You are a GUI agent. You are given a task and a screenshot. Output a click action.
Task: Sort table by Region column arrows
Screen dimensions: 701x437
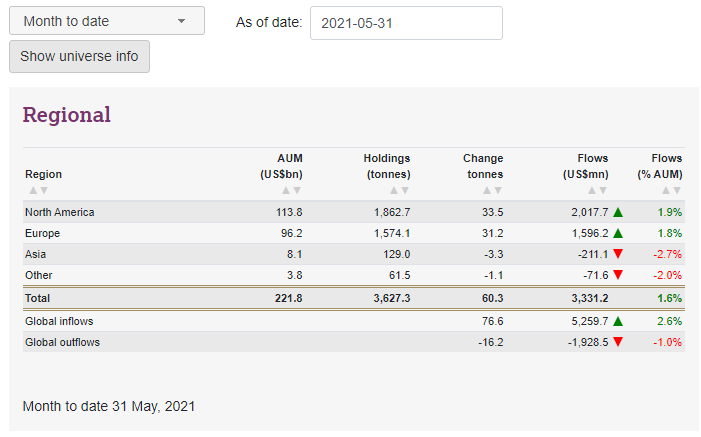(37, 190)
